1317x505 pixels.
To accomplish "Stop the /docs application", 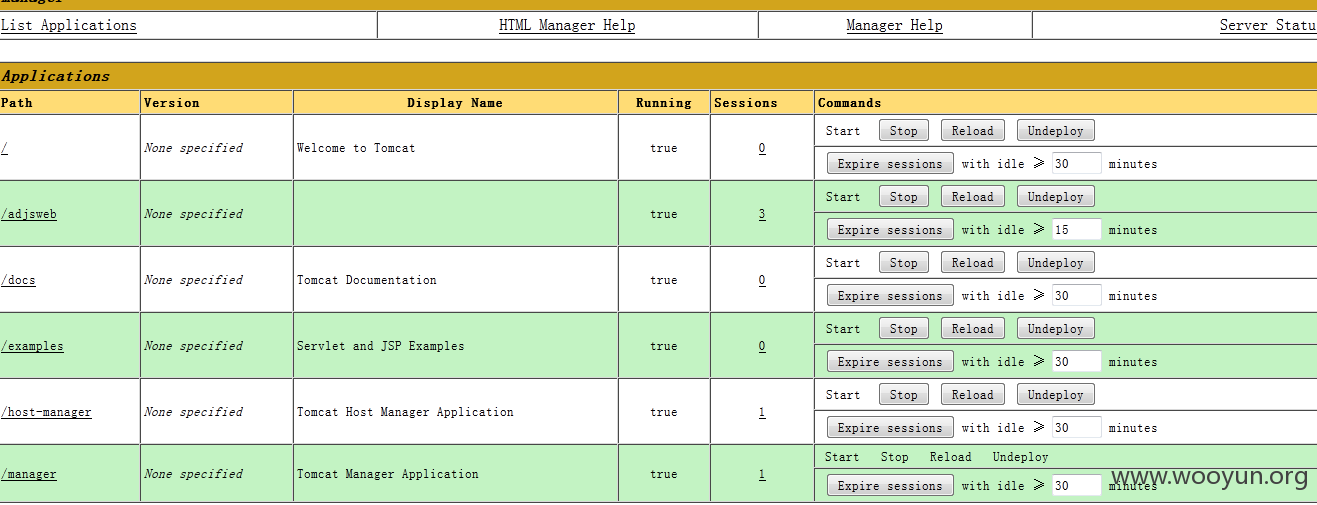I will pyautogui.click(x=904, y=263).
